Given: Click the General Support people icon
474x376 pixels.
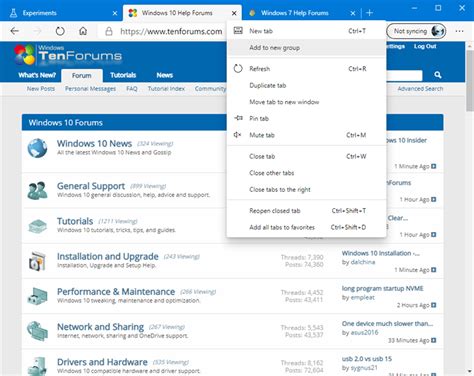Looking at the screenshot, I should point(37,191).
